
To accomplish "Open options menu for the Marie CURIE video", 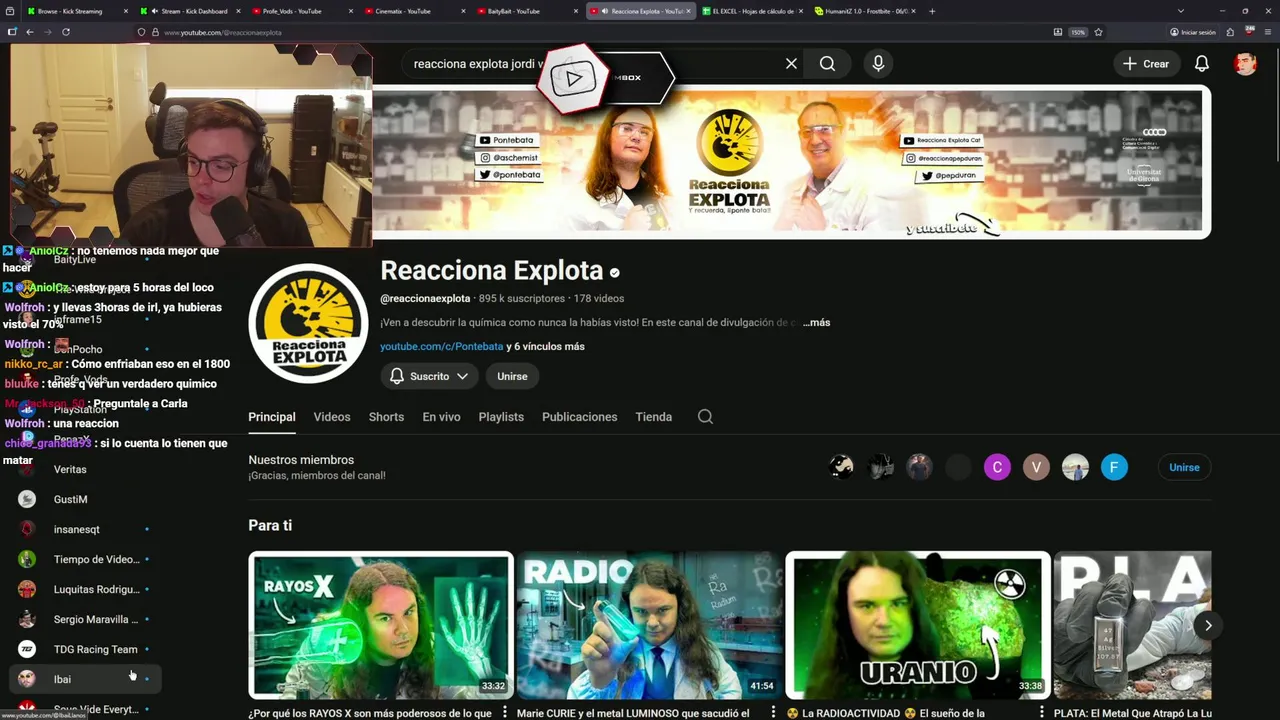I will tap(773, 713).
